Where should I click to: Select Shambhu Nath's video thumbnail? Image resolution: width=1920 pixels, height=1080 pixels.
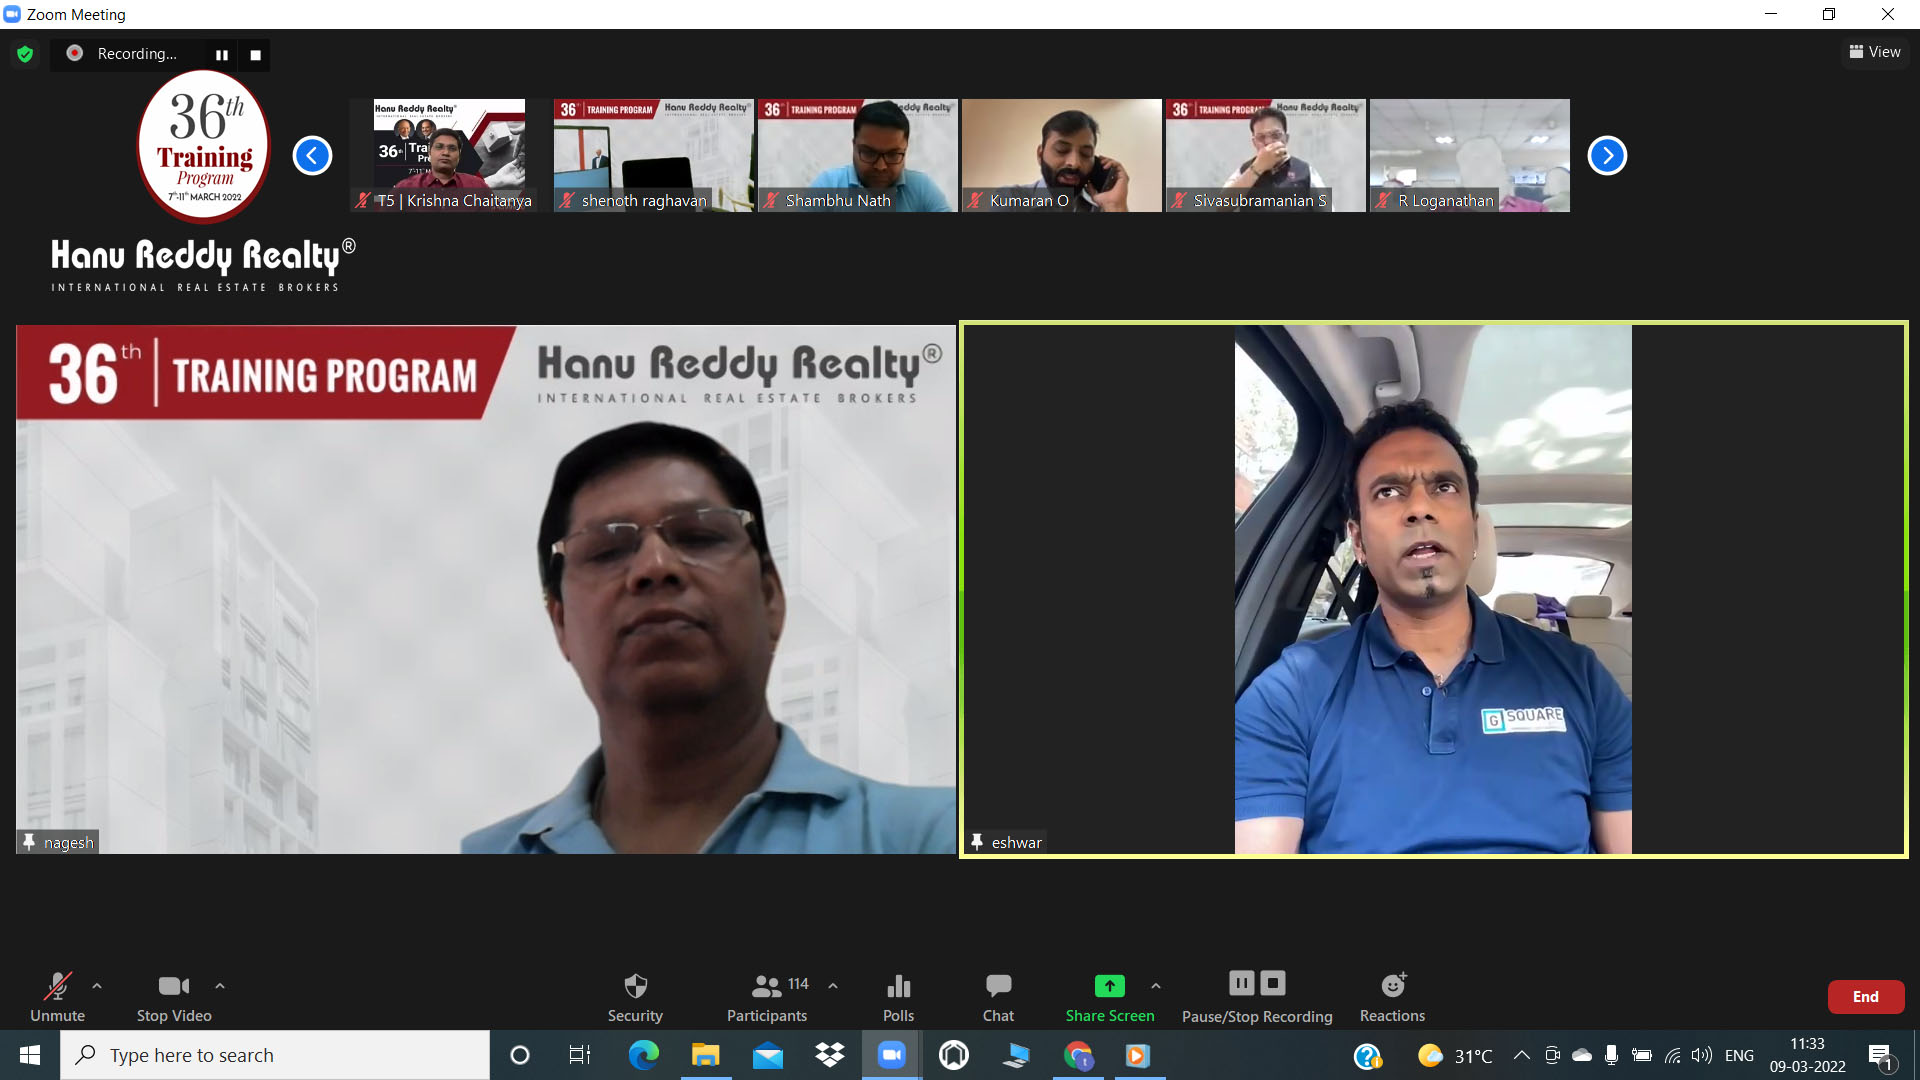(x=857, y=155)
